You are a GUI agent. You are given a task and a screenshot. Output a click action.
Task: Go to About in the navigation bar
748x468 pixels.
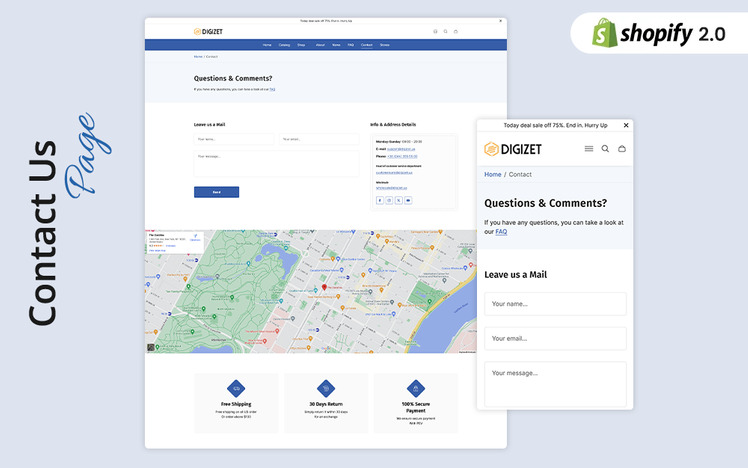tap(320, 45)
